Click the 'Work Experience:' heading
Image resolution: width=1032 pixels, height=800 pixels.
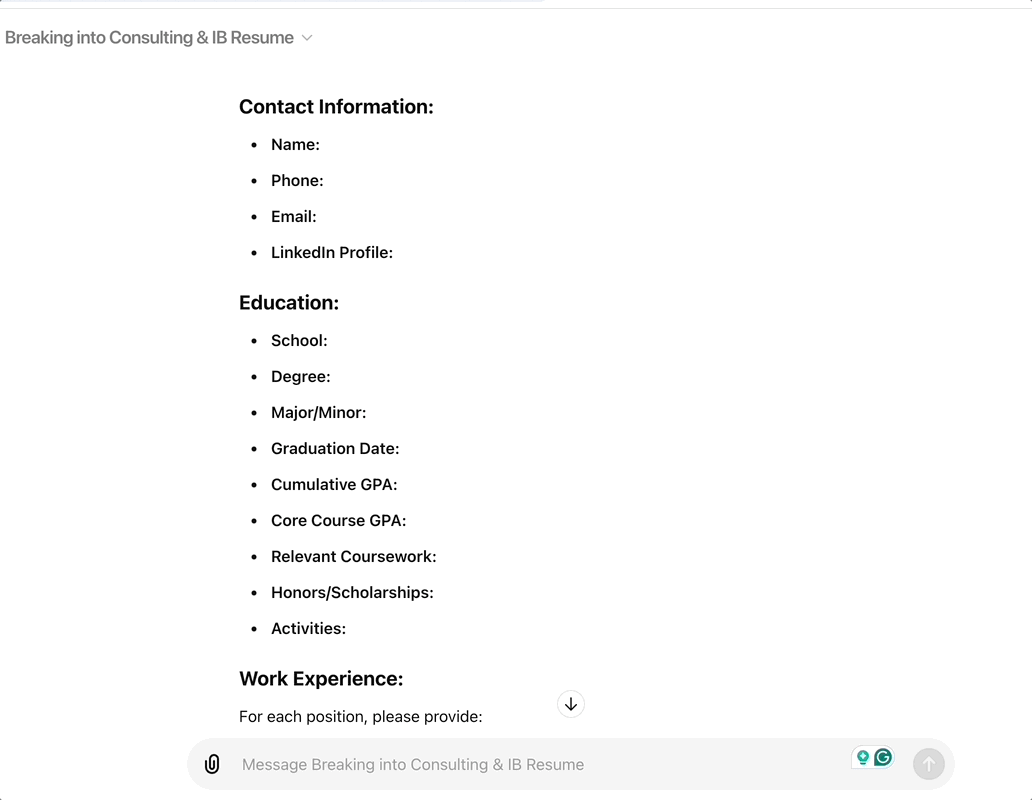click(x=321, y=679)
